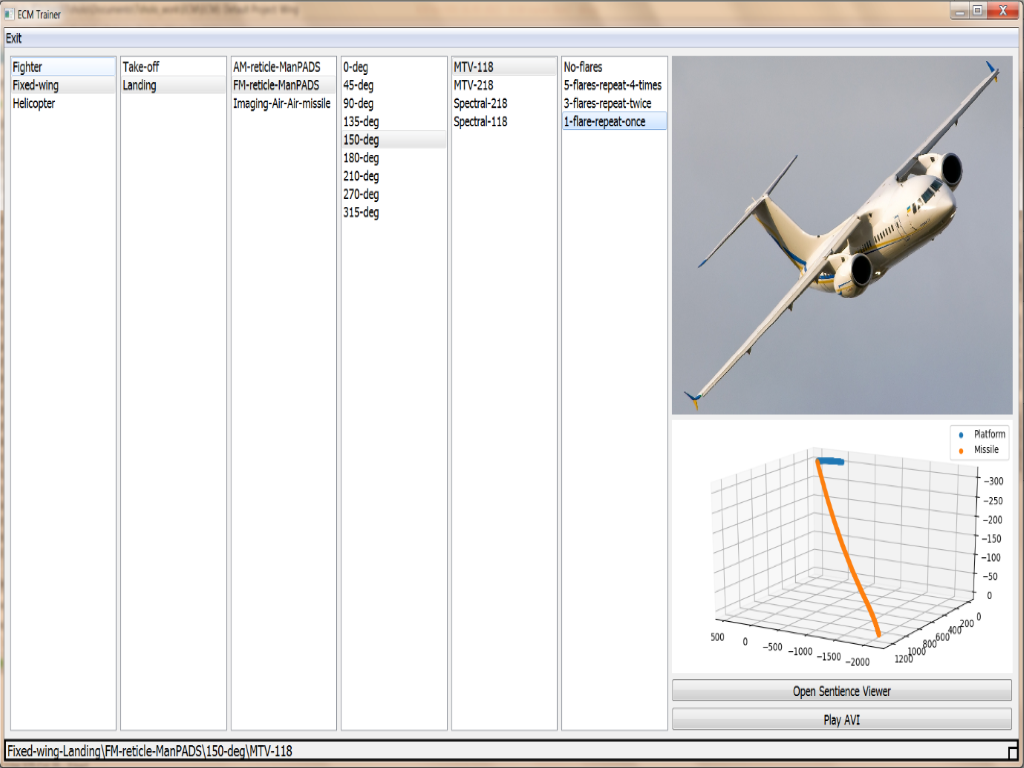
Task: Select 3-flares-repeat-twice sequence
Action: [x=608, y=104]
